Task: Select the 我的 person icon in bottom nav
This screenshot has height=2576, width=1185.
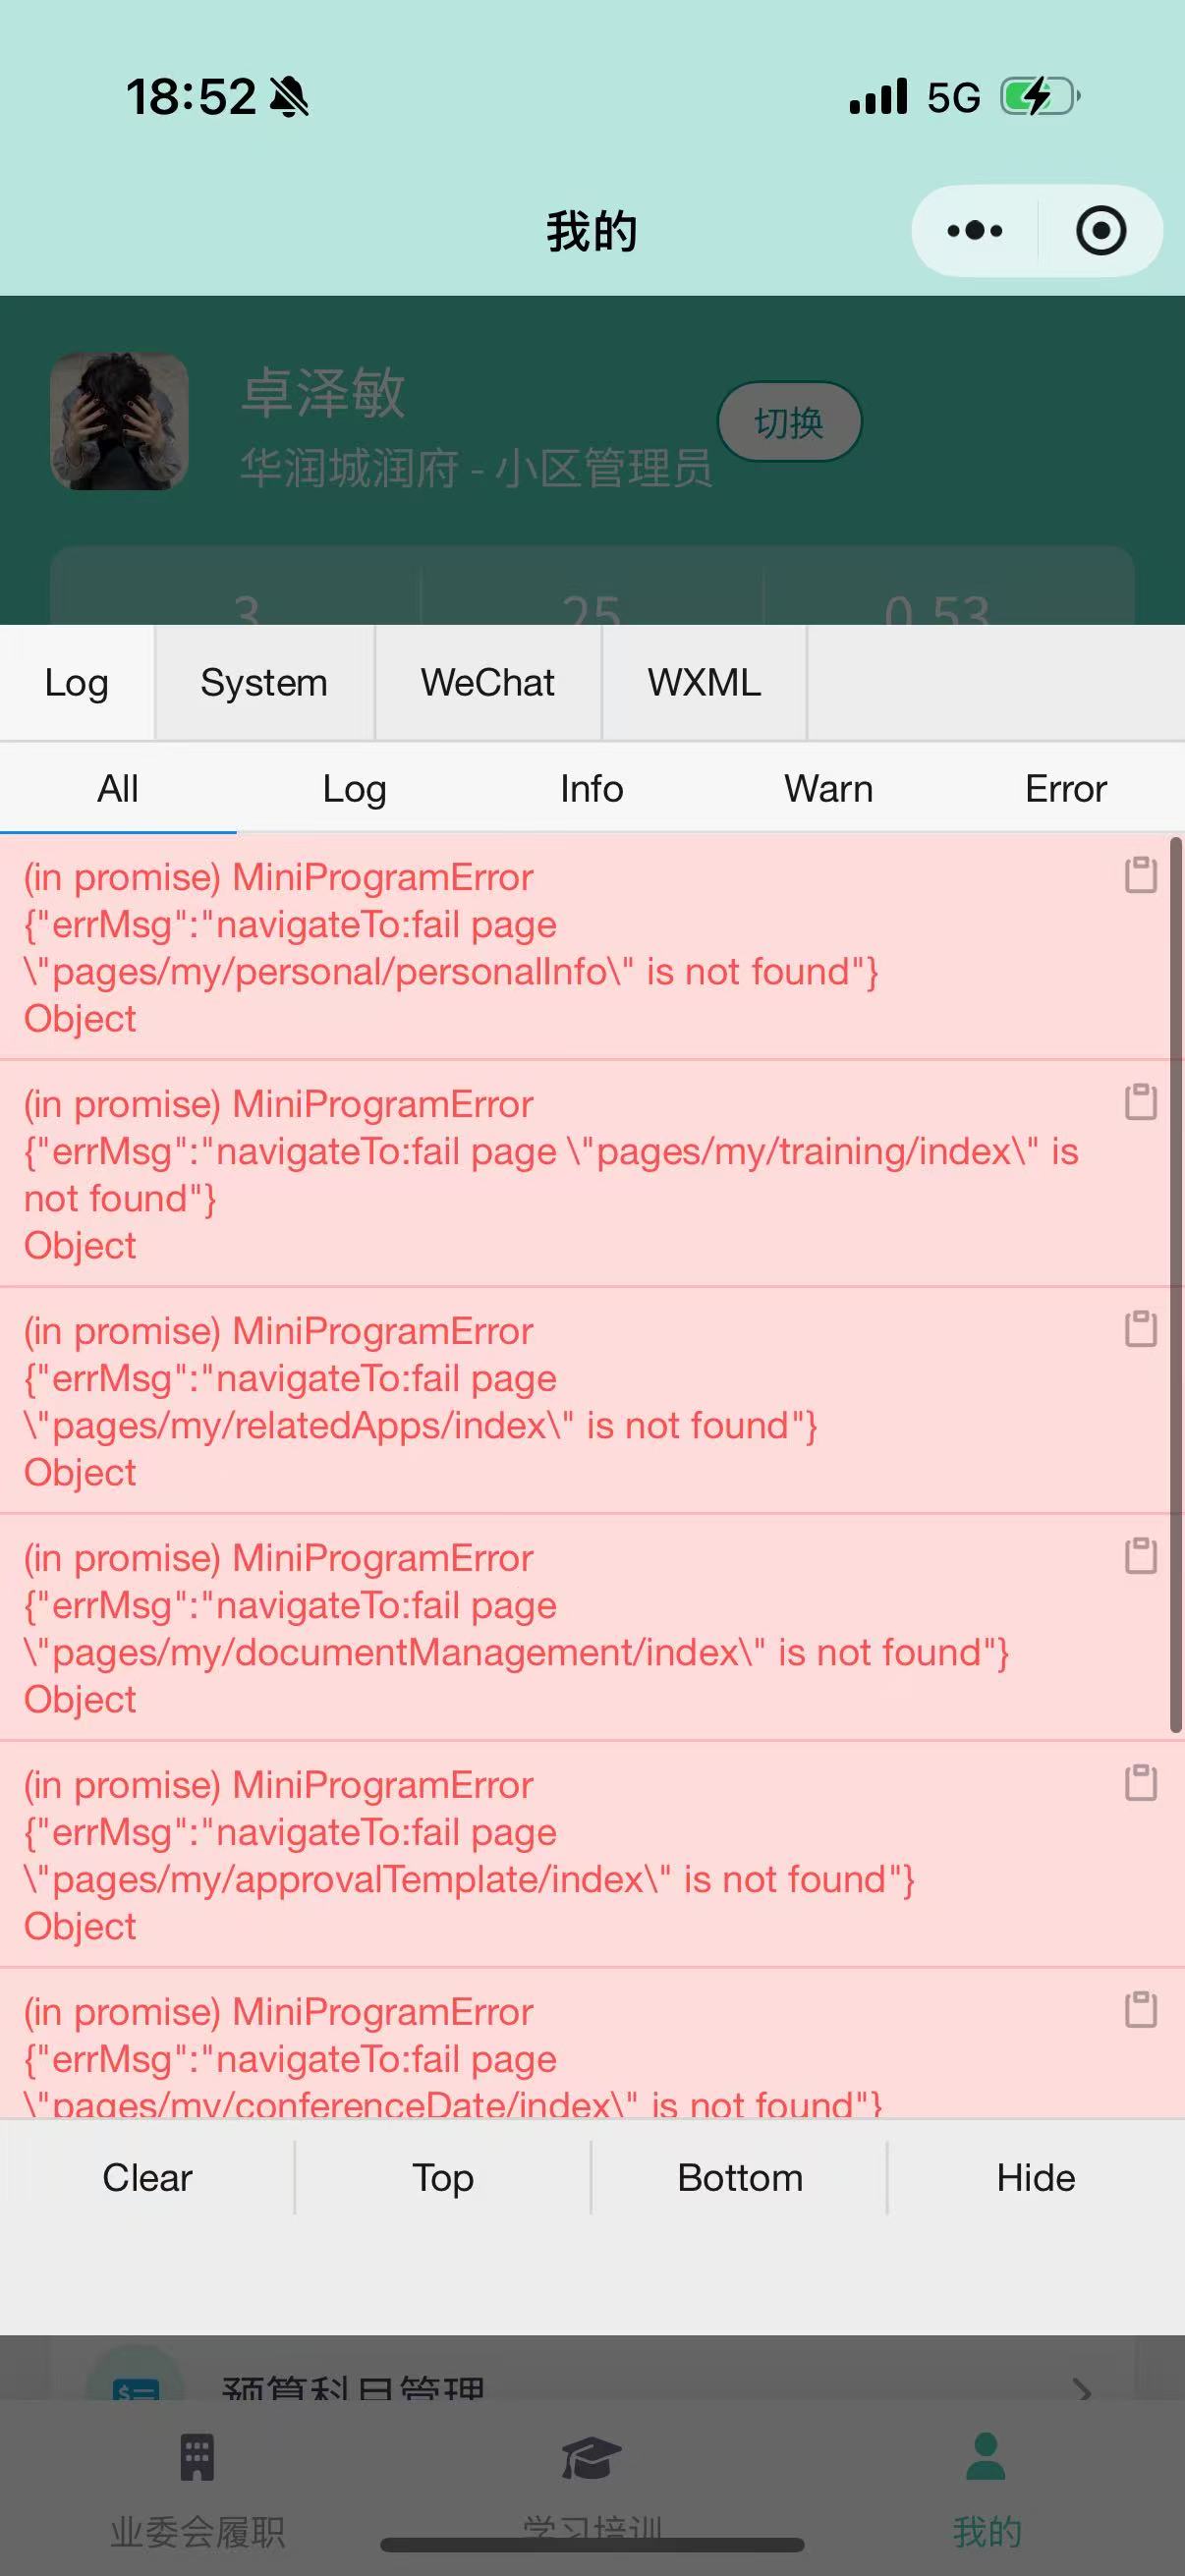Action: point(985,2455)
